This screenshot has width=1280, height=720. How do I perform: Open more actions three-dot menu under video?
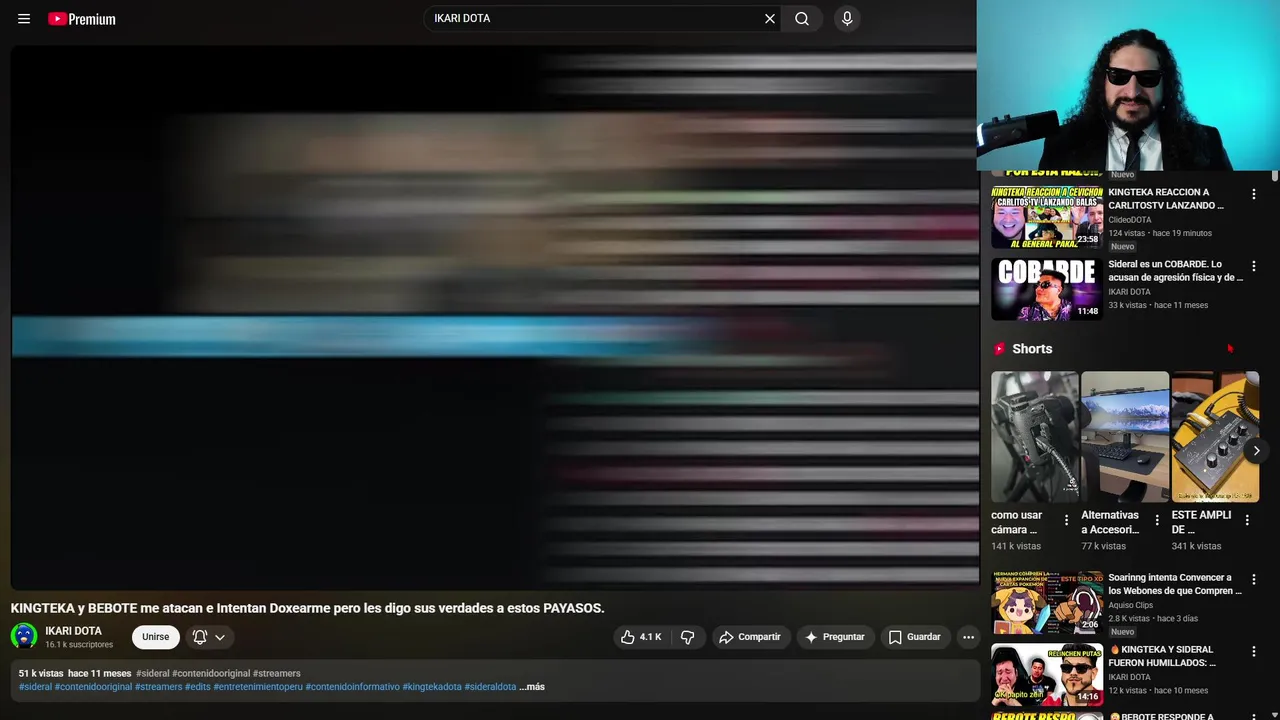(968, 637)
